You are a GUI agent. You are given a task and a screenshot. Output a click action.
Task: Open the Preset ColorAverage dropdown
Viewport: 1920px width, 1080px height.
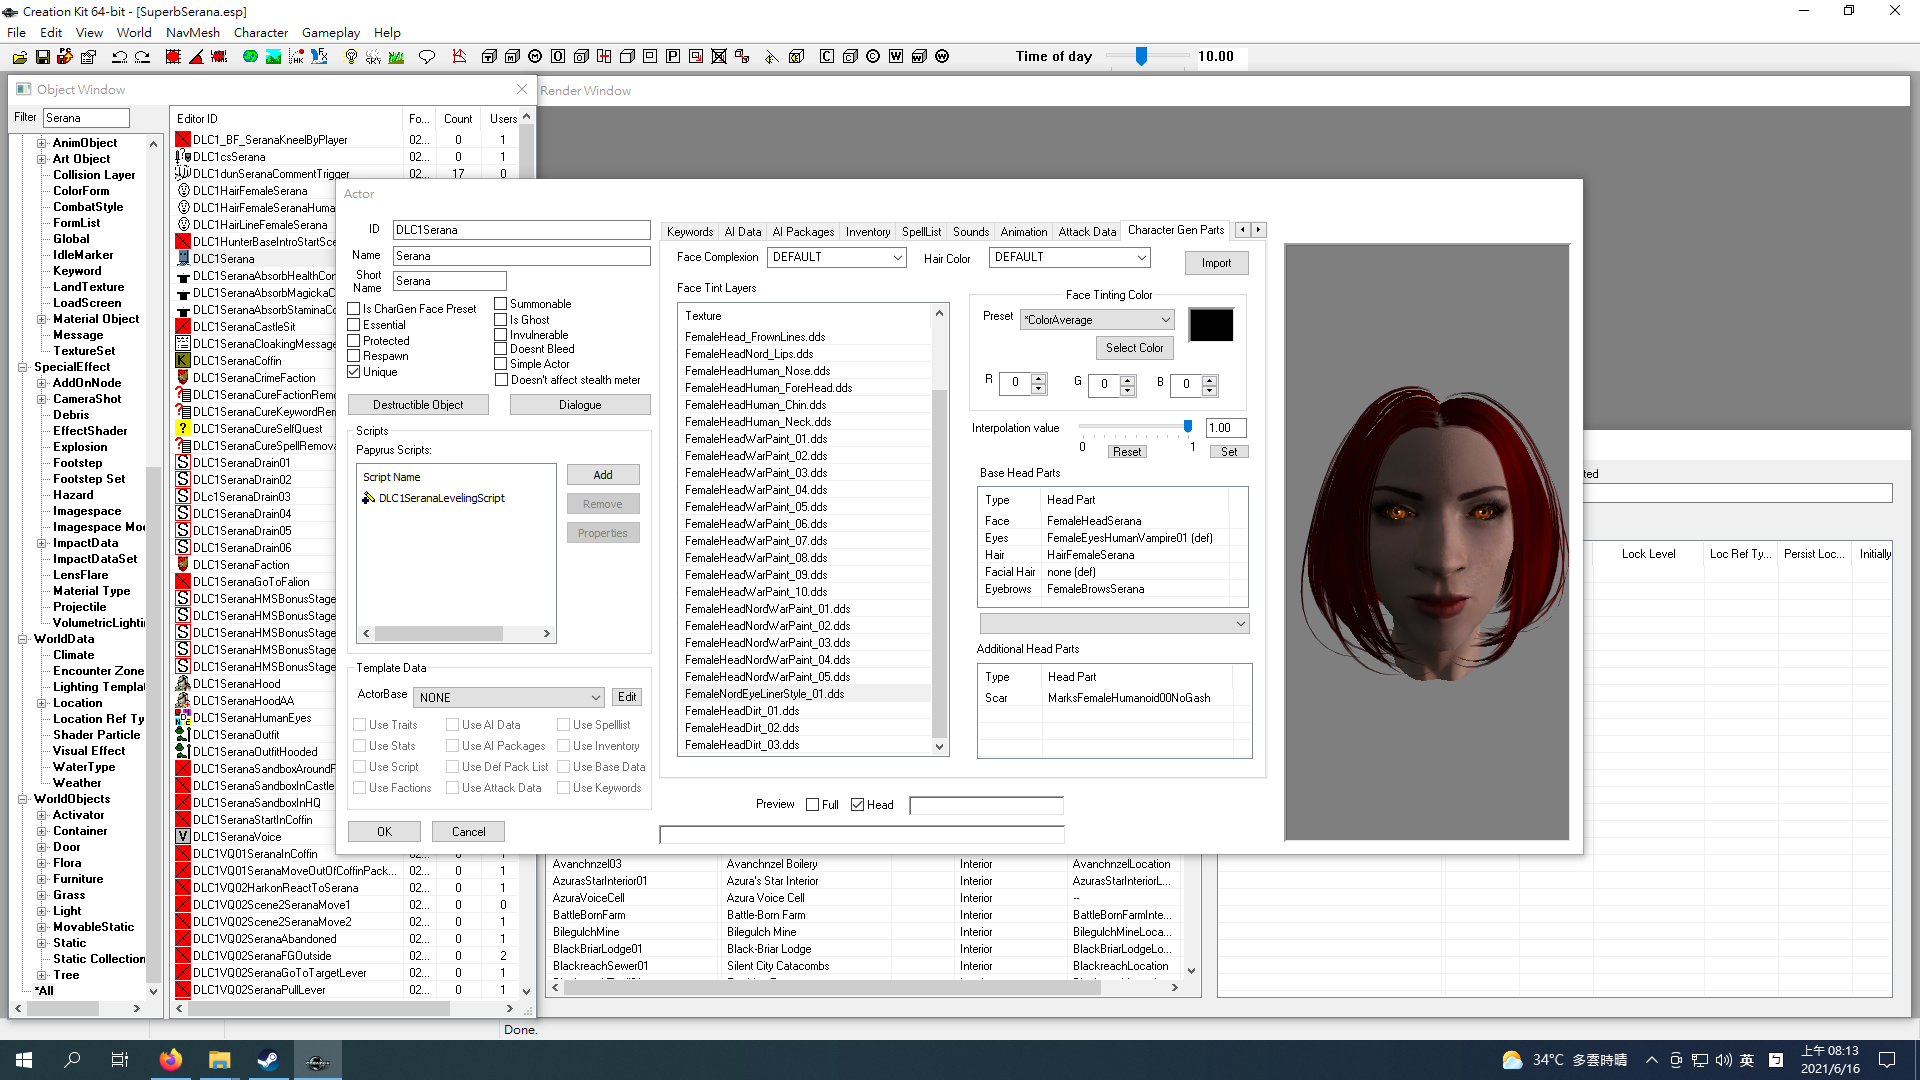pyautogui.click(x=1097, y=320)
